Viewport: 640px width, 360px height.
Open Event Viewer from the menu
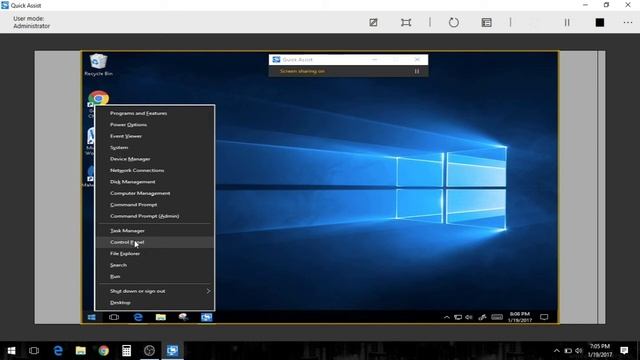coord(155,136)
